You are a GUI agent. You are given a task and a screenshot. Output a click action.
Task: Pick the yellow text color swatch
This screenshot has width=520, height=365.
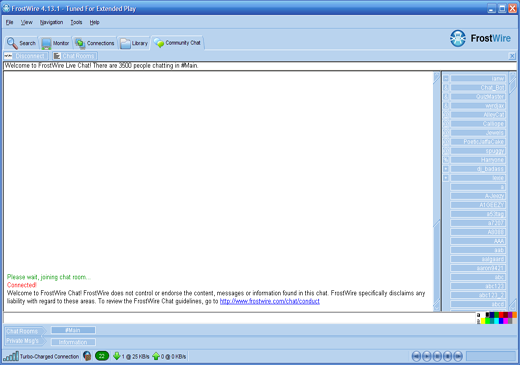coord(483,321)
